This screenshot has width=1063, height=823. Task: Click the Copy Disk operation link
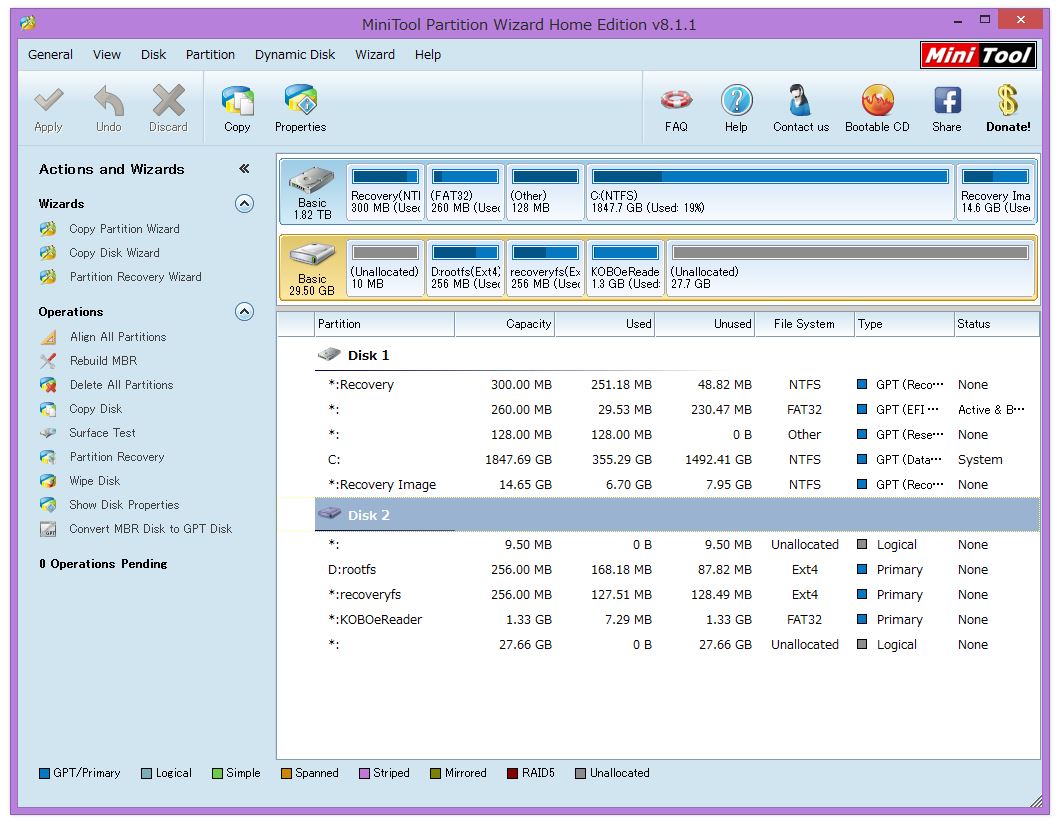(x=96, y=409)
